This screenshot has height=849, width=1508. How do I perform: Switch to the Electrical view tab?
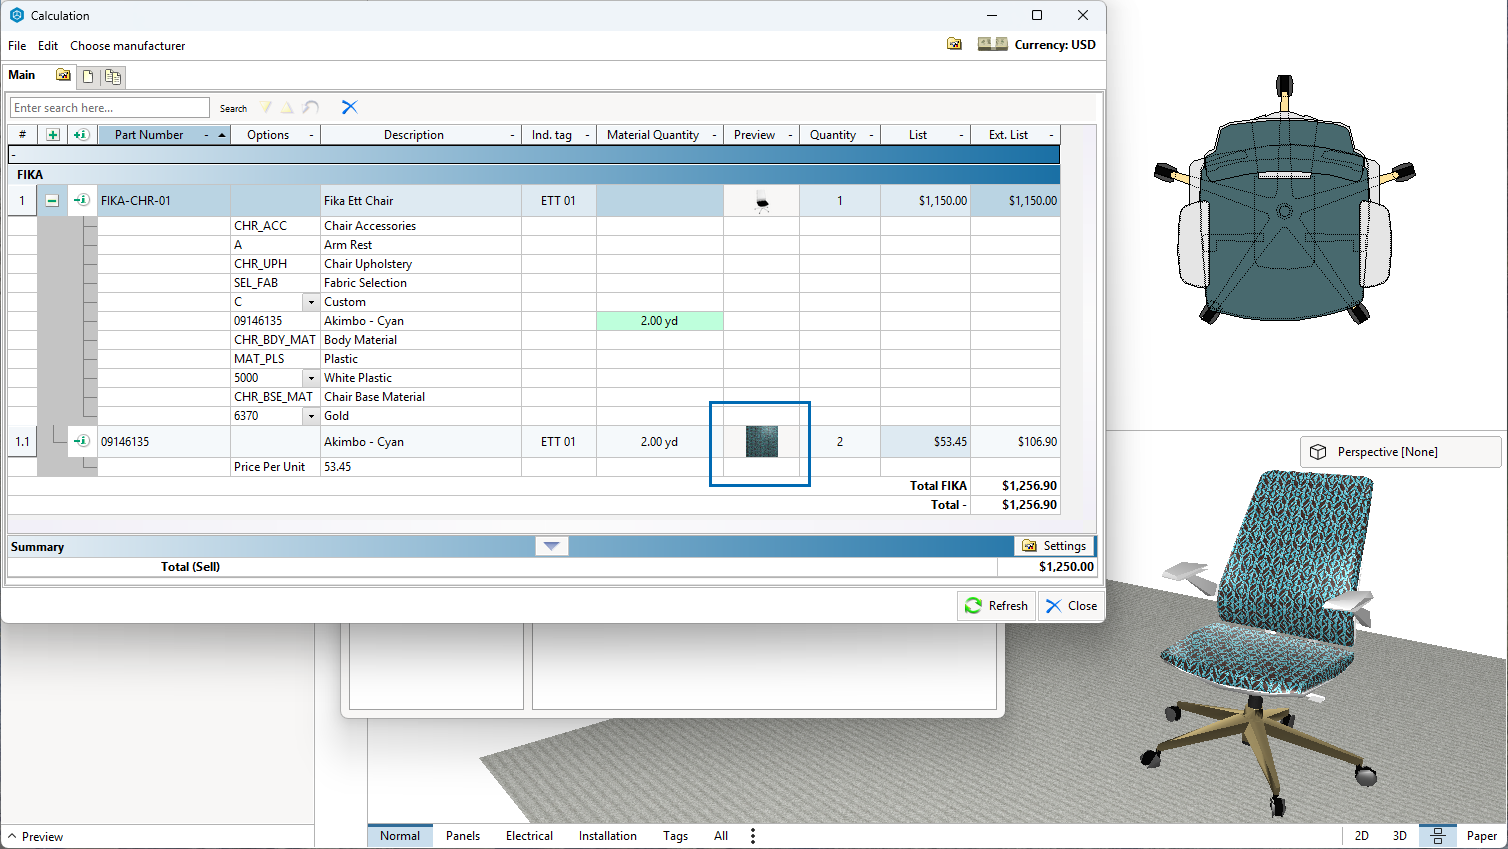[x=529, y=836]
